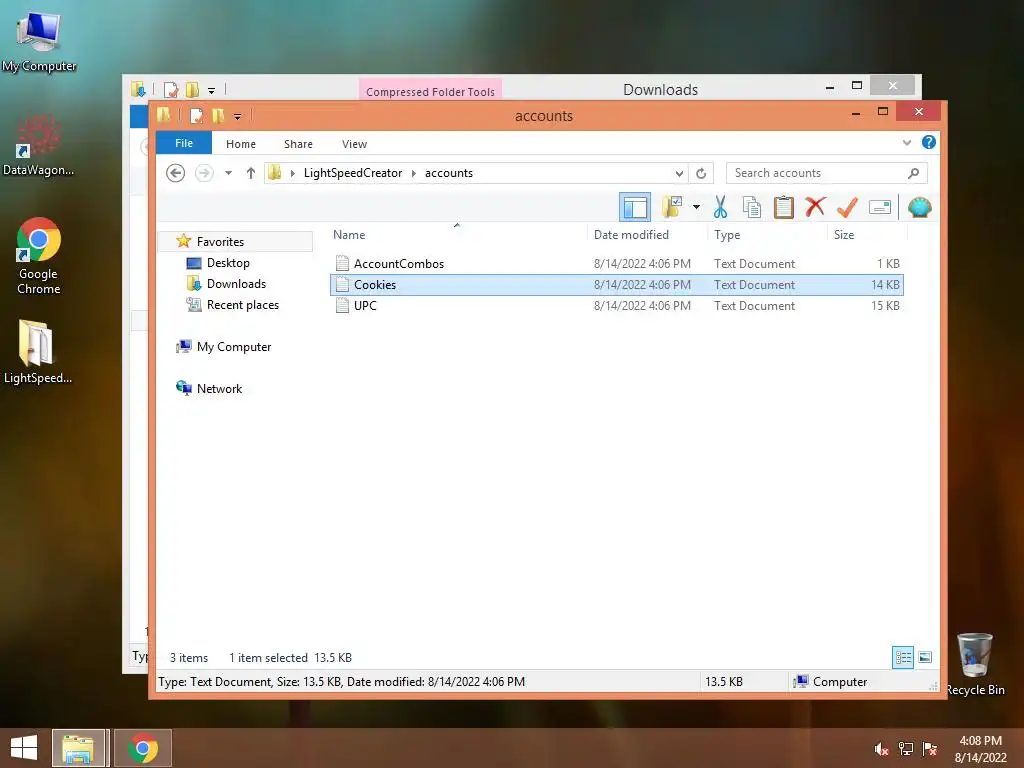Viewport: 1024px width, 768px height.
Task: Click the accounts window quick-access Properties icon
Action: click(196, 116)
